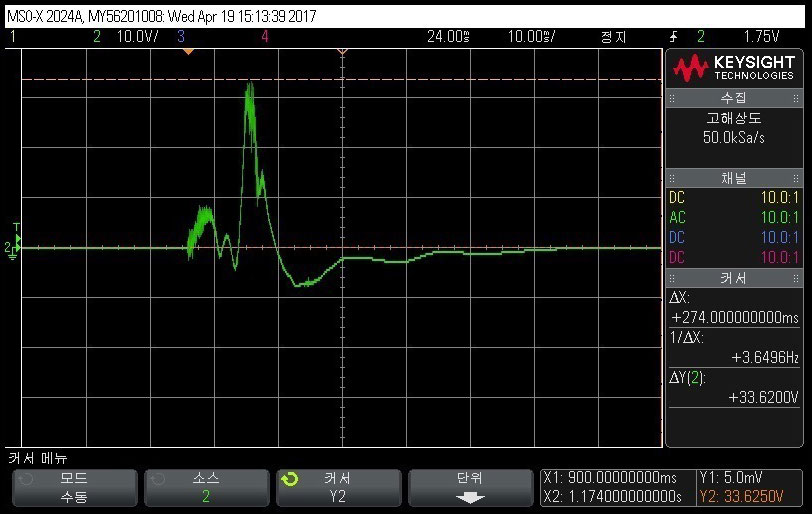Click the time reference marker at top center
The height and width of the screenshot is (514, 812).
pyautogui.click(x=342, y=50)
